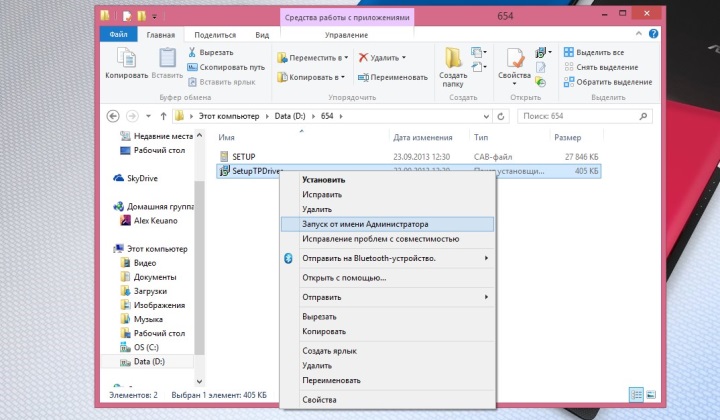Click the SkyDrive icon in the navigation pane
This screenshot has width=720, height=420.
(119, 177)
